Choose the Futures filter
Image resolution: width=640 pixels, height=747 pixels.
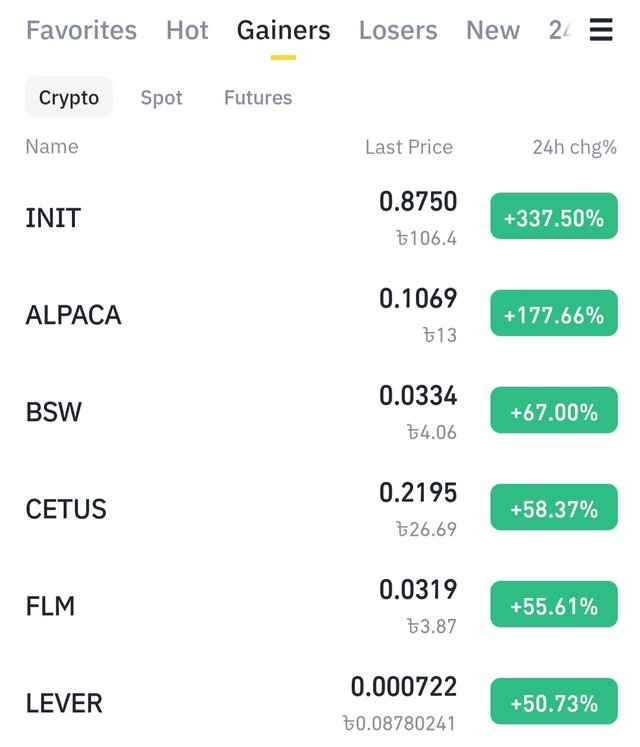click(x=258, y=98)
